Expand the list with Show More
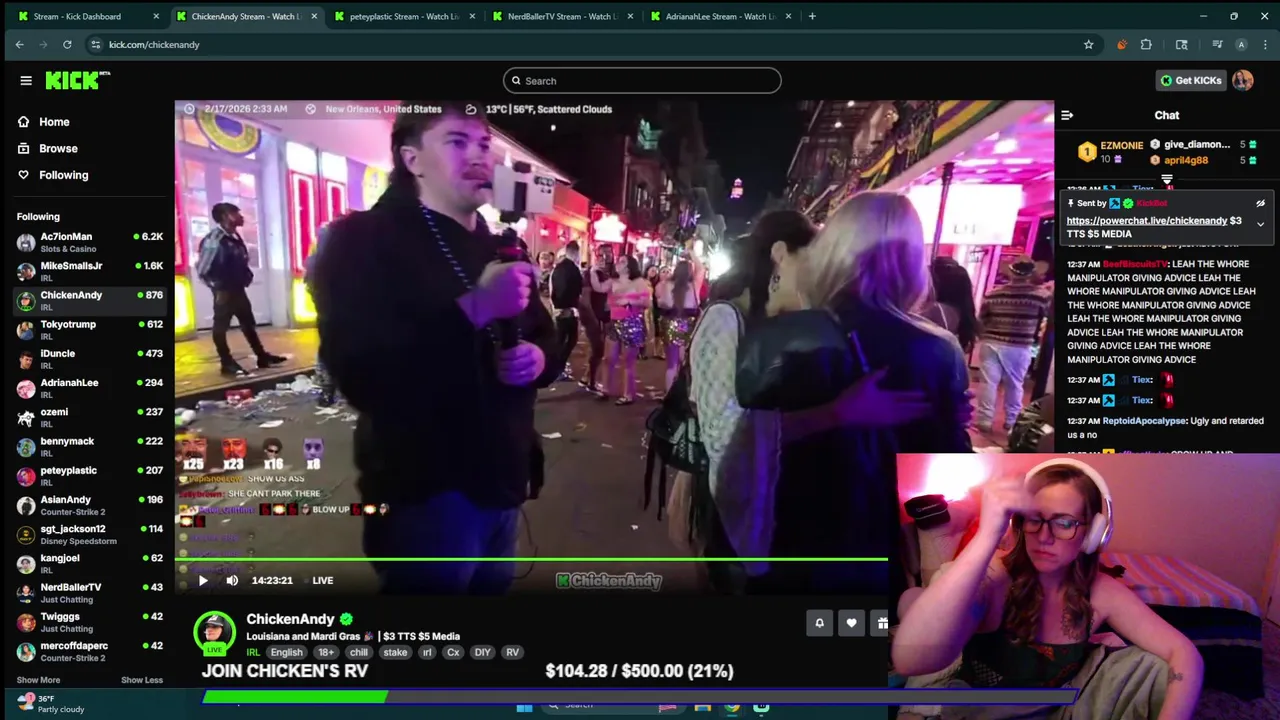Image resolution: width=1280 pixels, height=720 pixels. (x=38, y=680)
